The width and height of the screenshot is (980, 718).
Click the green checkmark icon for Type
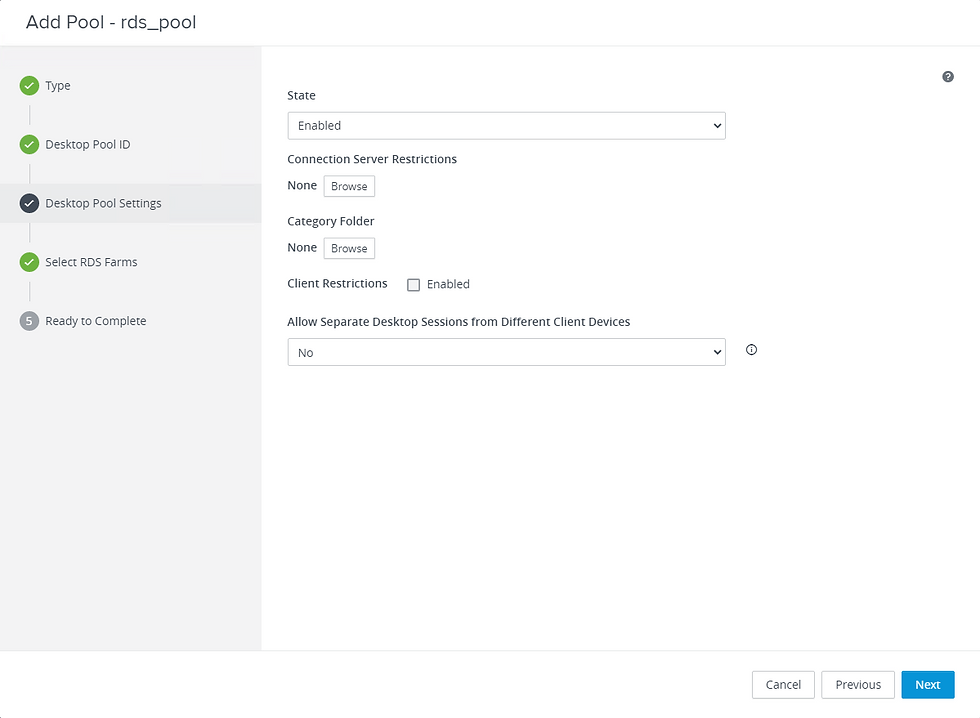coord(29,86)
